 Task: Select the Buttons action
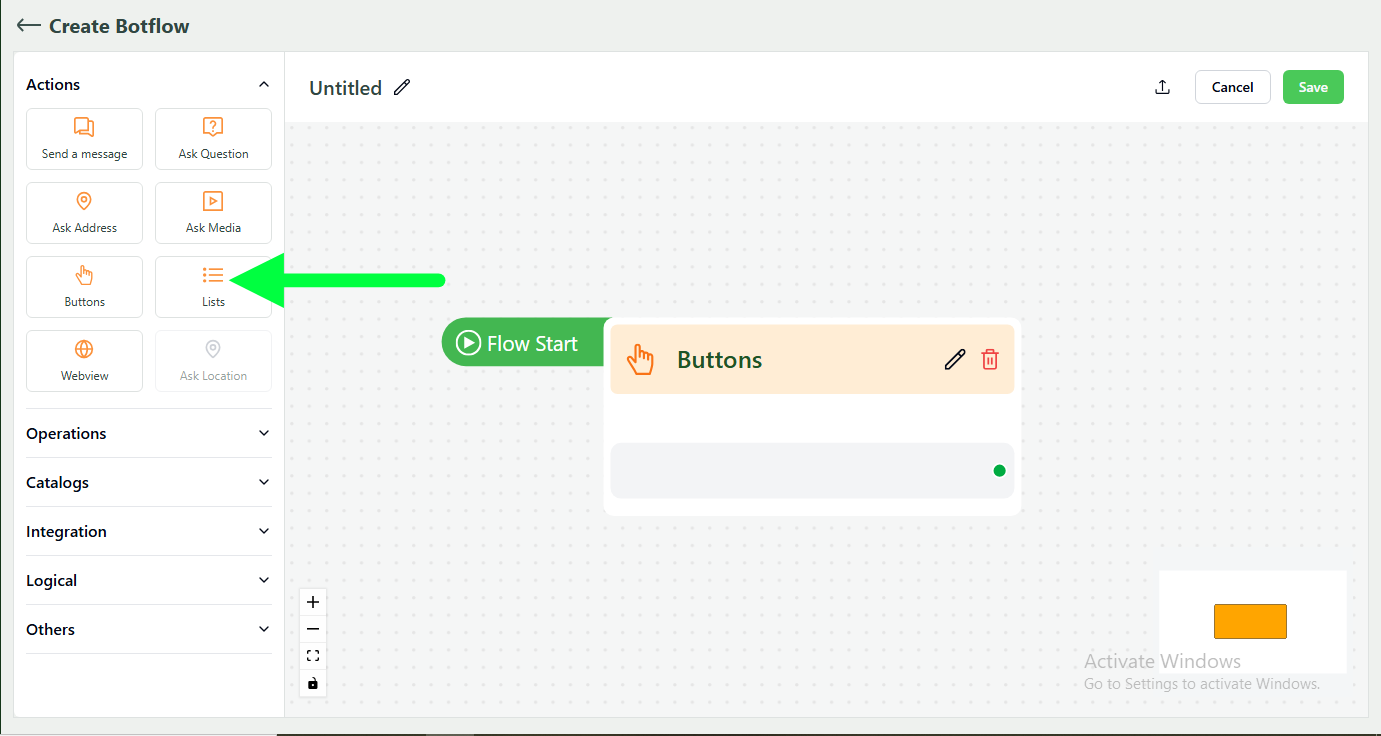tap(84, 286)
